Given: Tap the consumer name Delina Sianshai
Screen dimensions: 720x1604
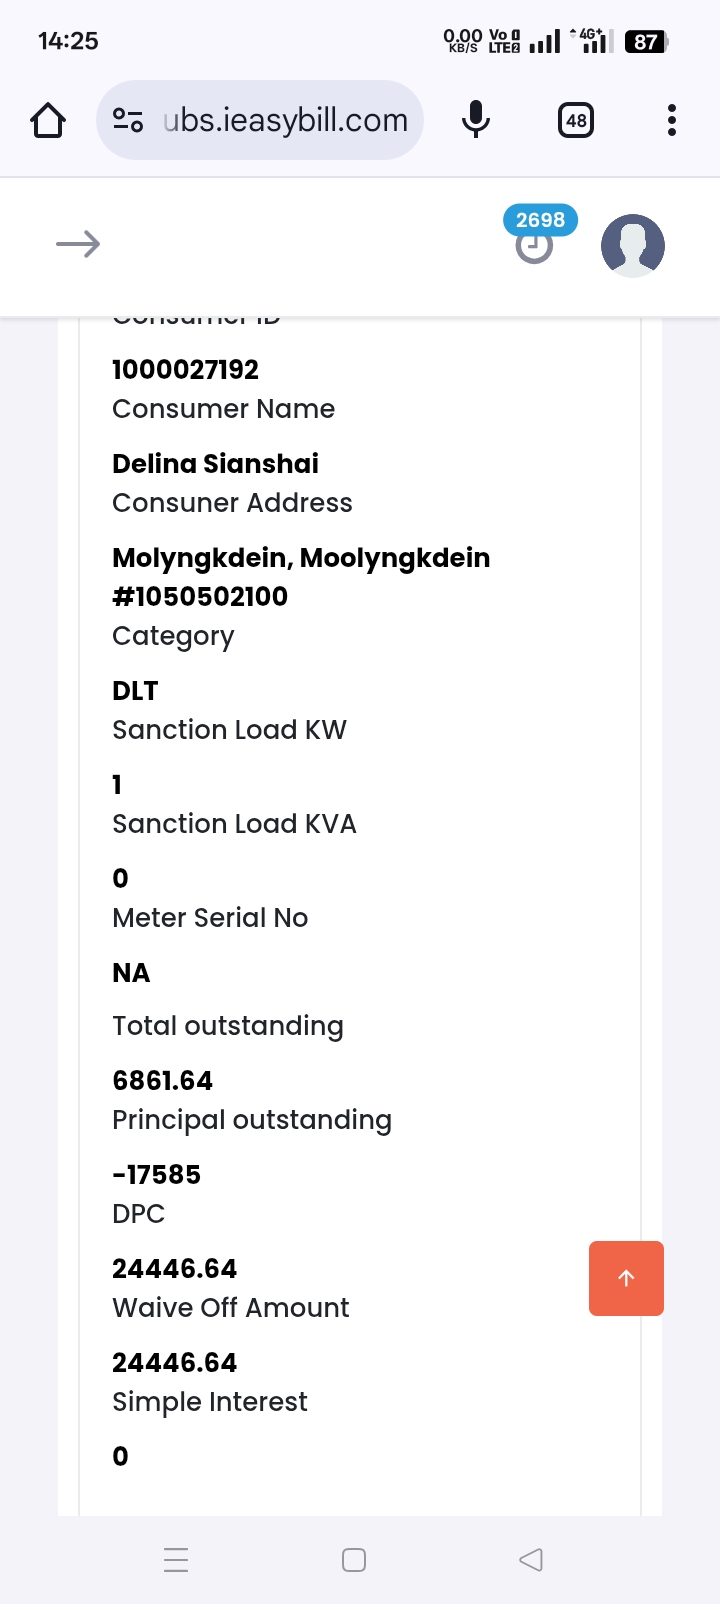Looking at the screenshot, I should click(215, 464).
